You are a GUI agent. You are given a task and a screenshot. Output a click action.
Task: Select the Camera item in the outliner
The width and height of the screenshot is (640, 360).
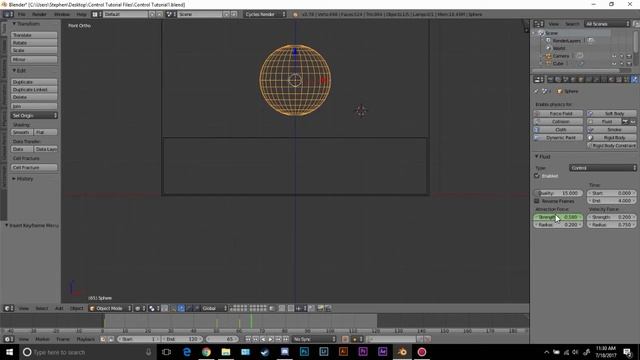point(561,56)
